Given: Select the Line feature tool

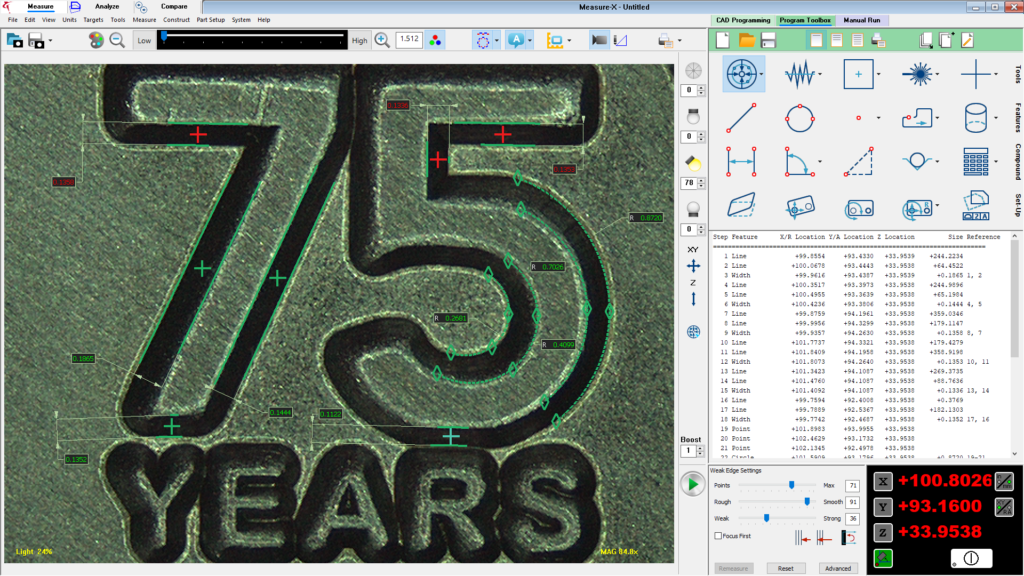Looking at the screenshot, I should [x=741, y=118].
